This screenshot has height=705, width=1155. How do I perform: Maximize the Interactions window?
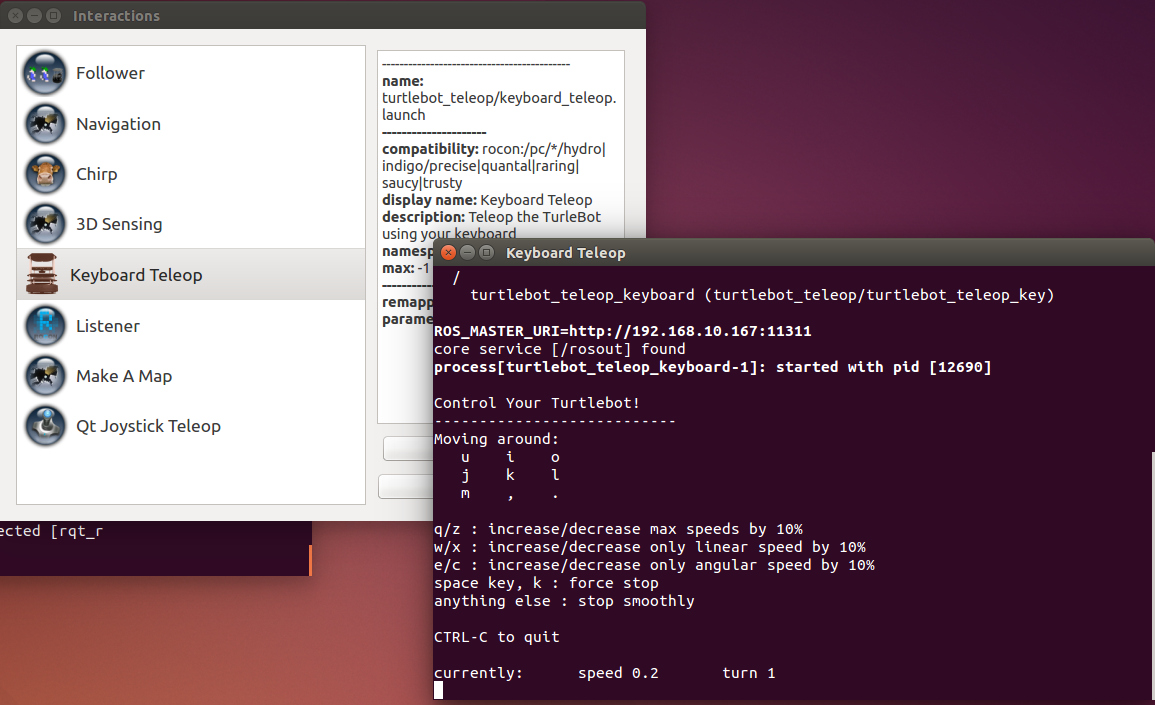pyautogui.click(x=53, y=16)
